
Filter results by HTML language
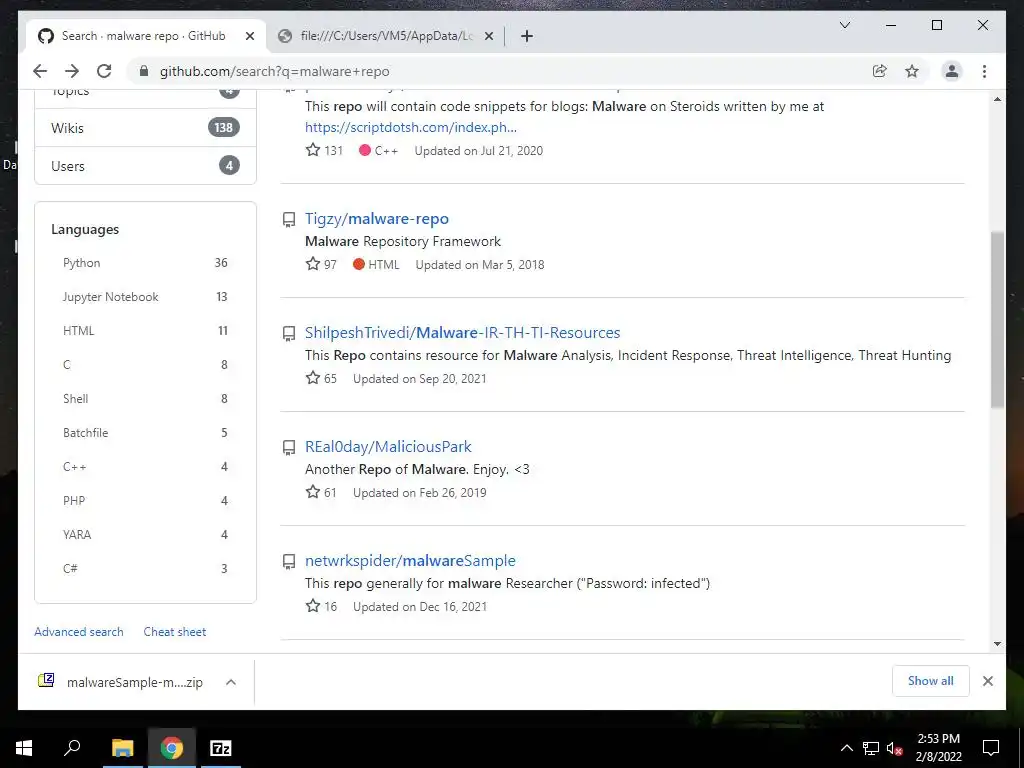click(x=145, y=330)
